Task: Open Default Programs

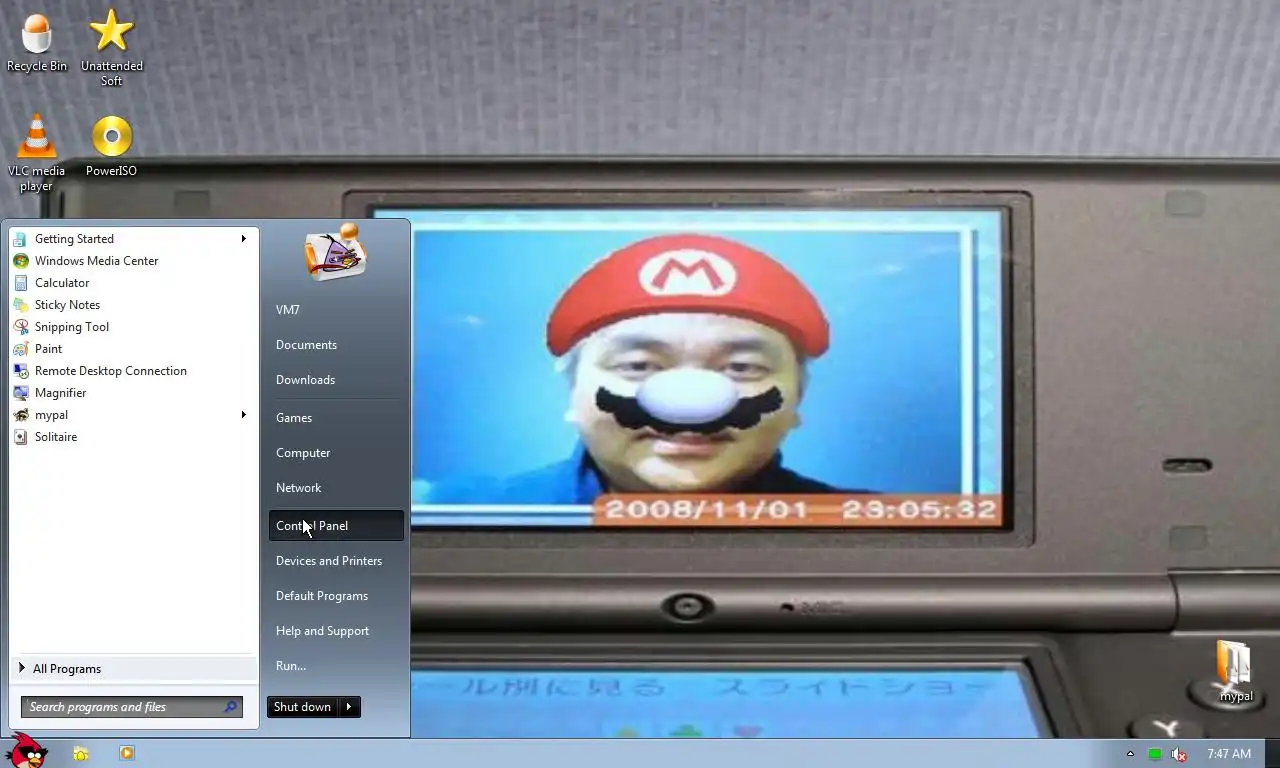Action: (x=335, y=596)
